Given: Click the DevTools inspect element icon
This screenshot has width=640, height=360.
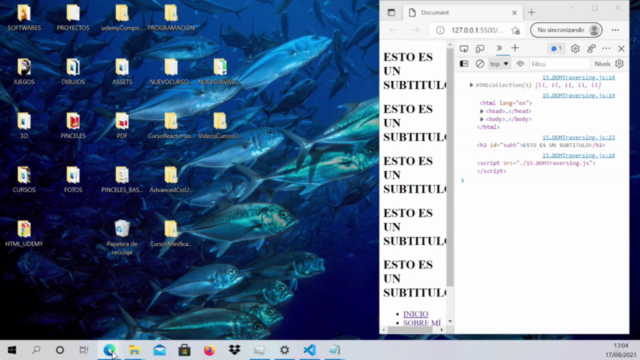Looking at the screenshot, I should (x=464, y=49).
